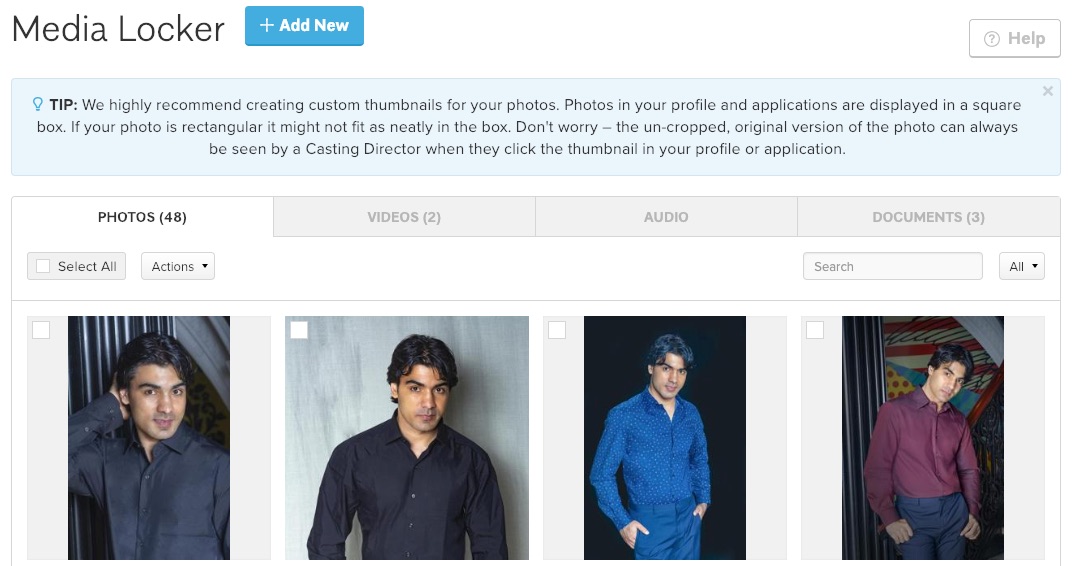The width and height of the screenshot is (1072, 566).
Task: Dismiss the tip banner with X
Action: 1047,91
